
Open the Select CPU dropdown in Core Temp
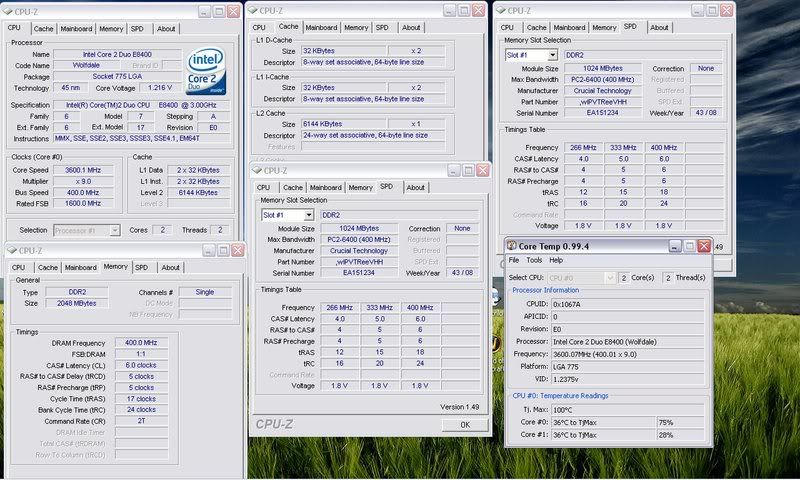(x=609, y=278)
